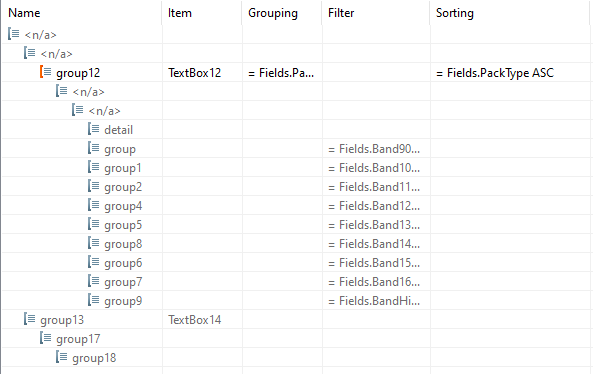The width and height of the screenshot is (593, 374).
Task: Edit the Fields.BandHi filter cell for group9
Action: click(376, 301)
